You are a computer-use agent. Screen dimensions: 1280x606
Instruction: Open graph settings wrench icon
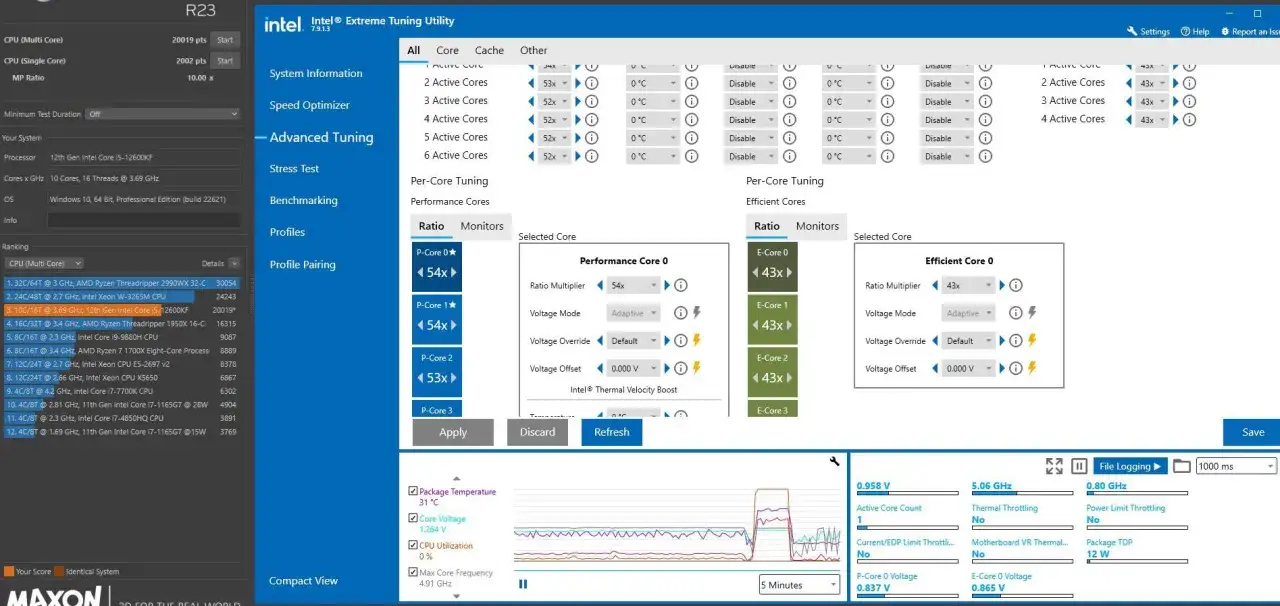835,461
